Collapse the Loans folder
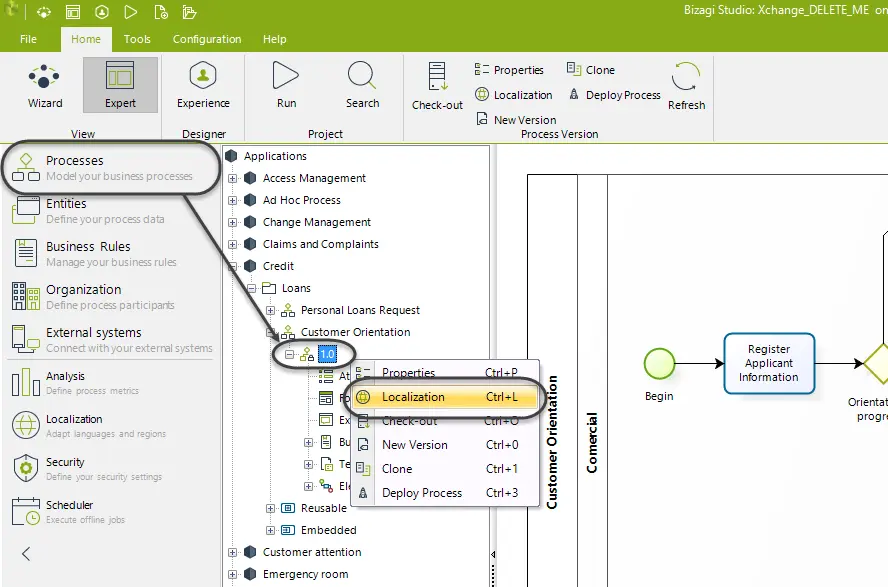888x587 pixels. (x=251, y=289)
